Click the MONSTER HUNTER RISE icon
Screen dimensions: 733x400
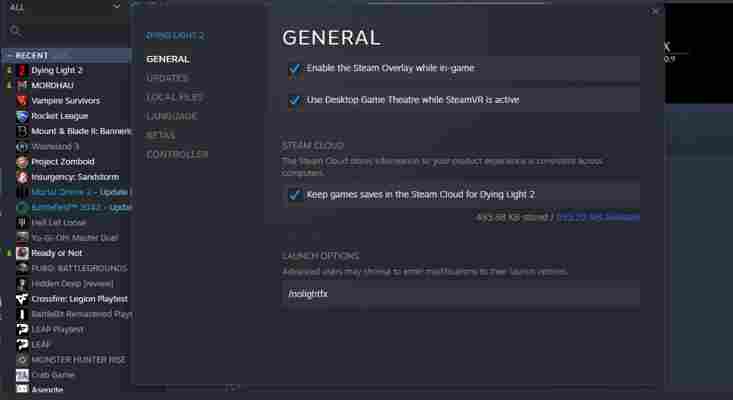click(22, 360)
